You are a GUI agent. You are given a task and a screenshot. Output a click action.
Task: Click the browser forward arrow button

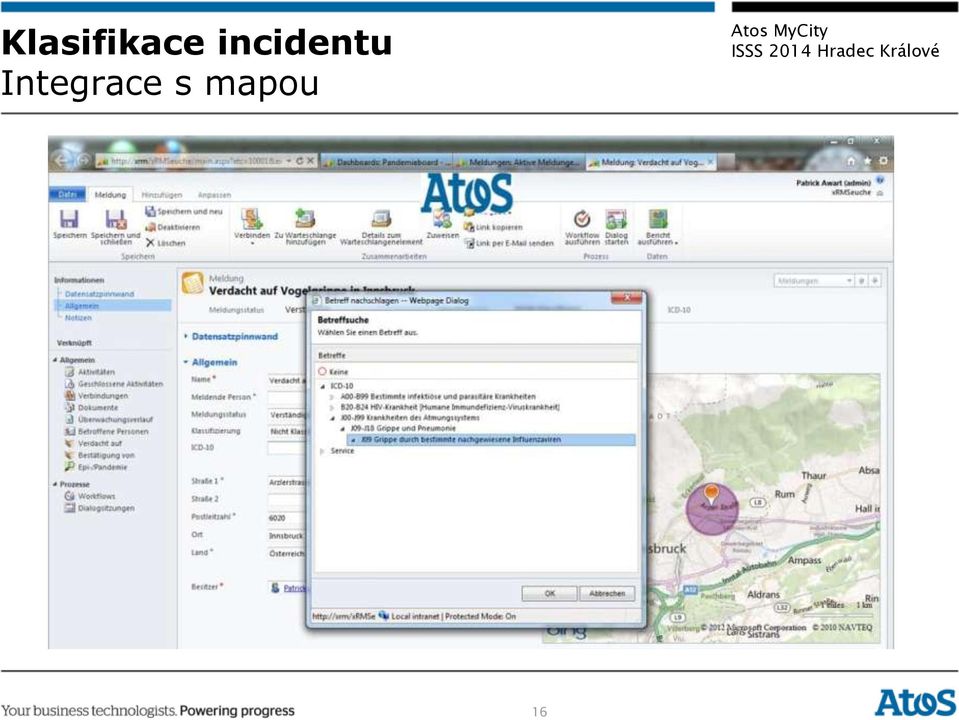84,161
